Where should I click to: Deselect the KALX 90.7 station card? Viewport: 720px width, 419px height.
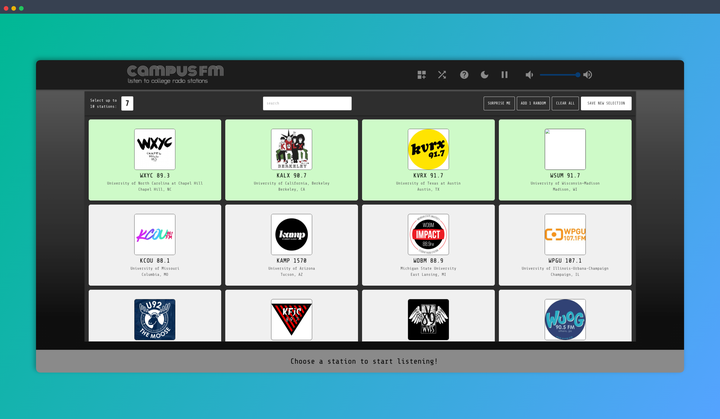click(x=291, y=160)
